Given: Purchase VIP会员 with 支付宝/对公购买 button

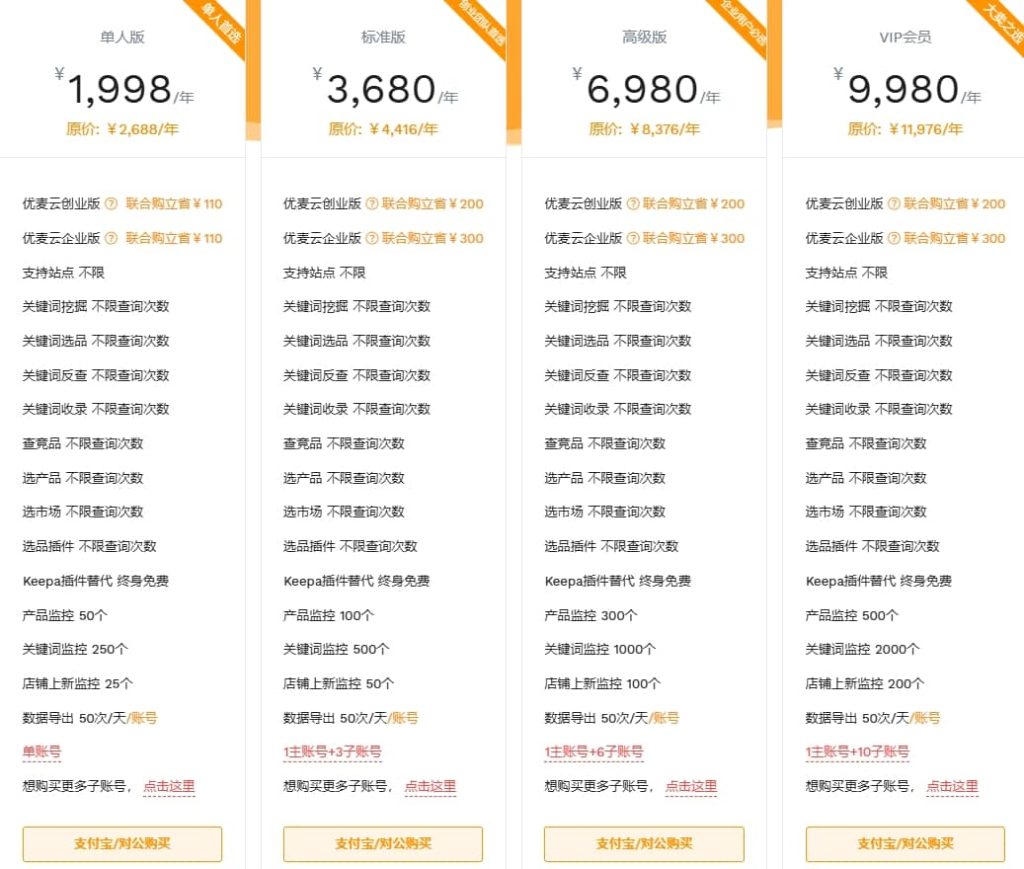Looking at the screenshot, I should point(905,844).
